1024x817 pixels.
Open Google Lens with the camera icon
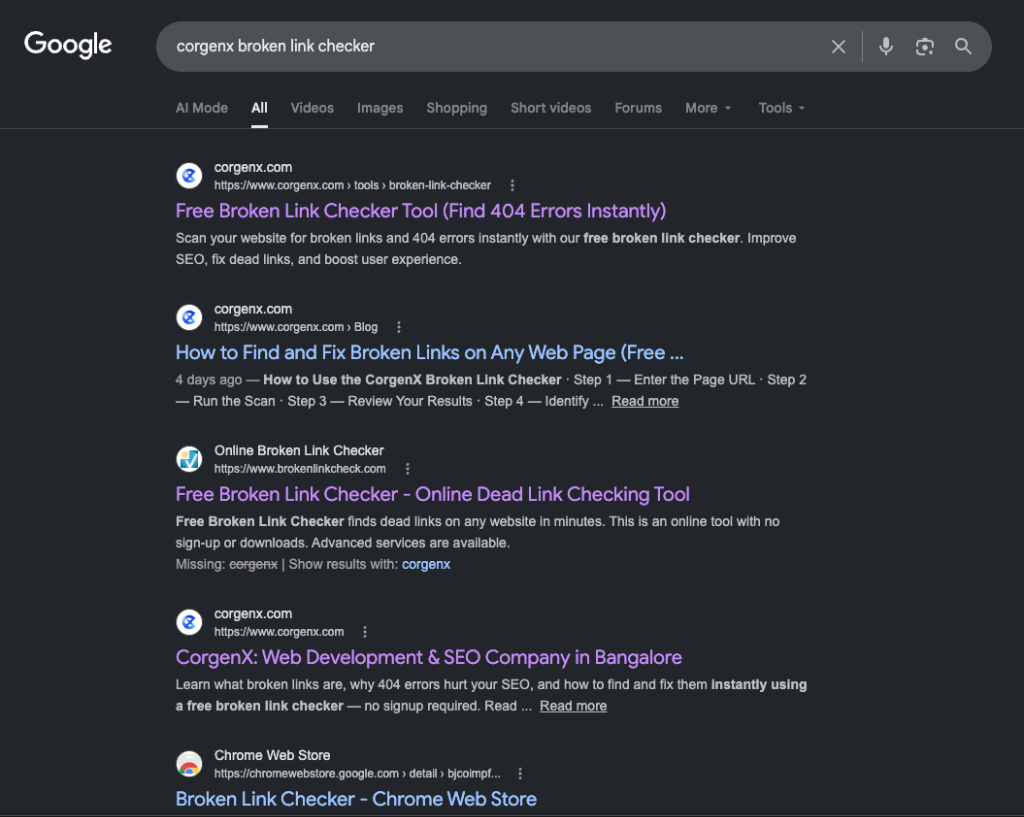[924, 46]
